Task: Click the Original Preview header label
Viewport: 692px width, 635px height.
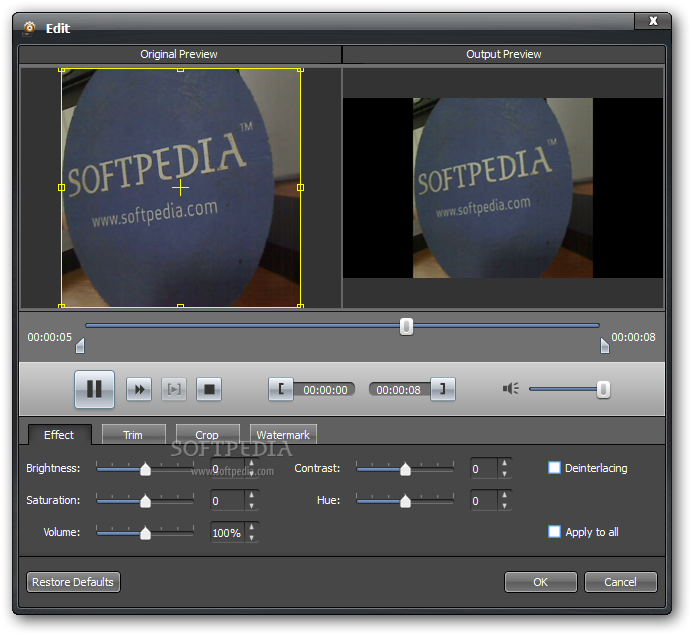Action: (x=179, y=54)
